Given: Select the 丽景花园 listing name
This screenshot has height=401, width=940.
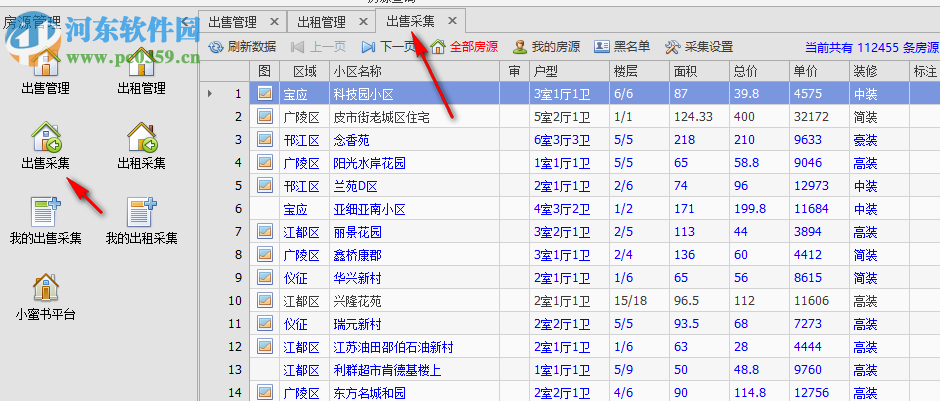Looking at the screenshot, I should 357,232.
